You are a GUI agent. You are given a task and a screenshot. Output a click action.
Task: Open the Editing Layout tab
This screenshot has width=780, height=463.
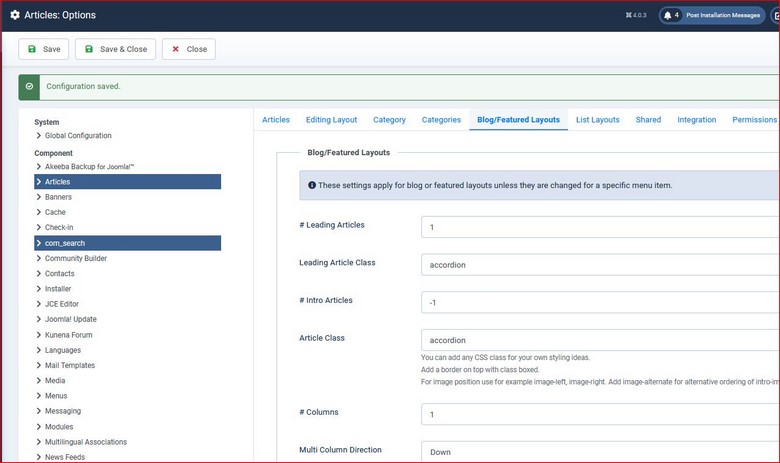(331, 120)
